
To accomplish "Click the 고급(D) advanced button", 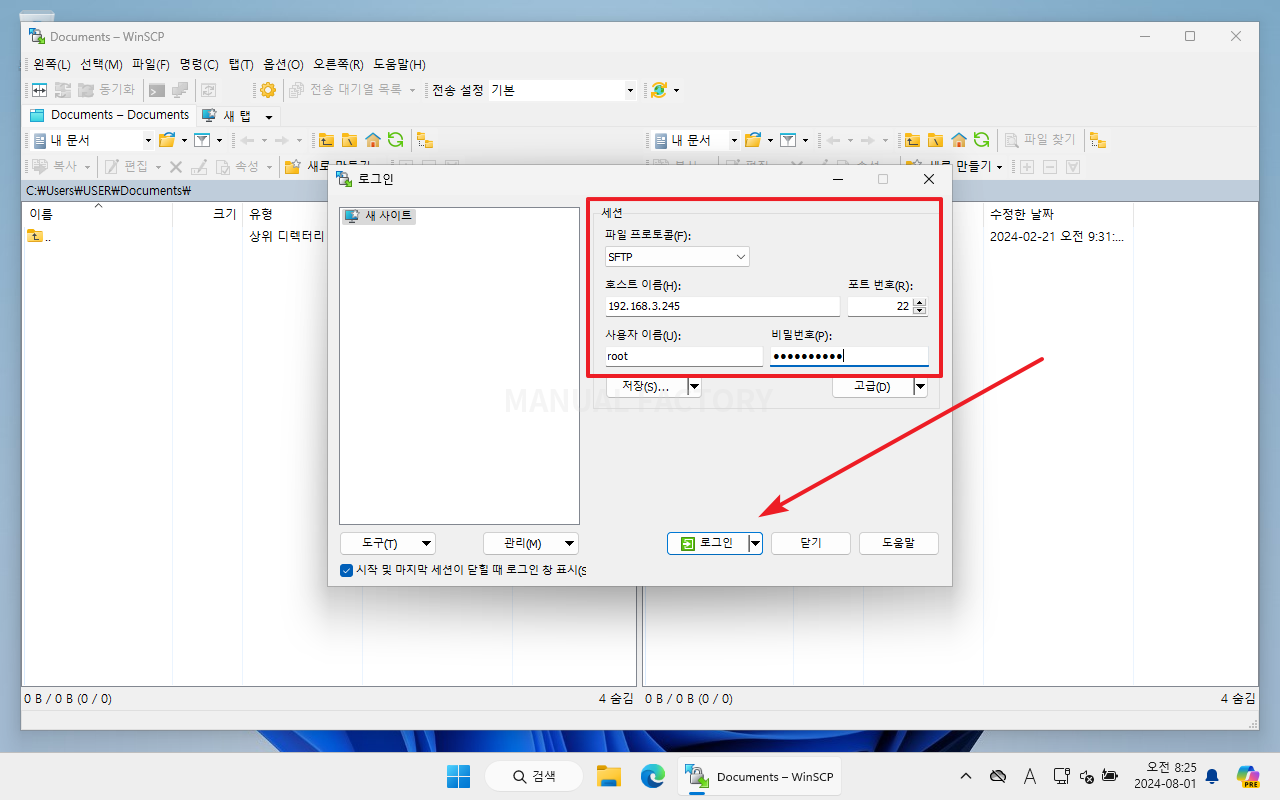I will [873, 386].
